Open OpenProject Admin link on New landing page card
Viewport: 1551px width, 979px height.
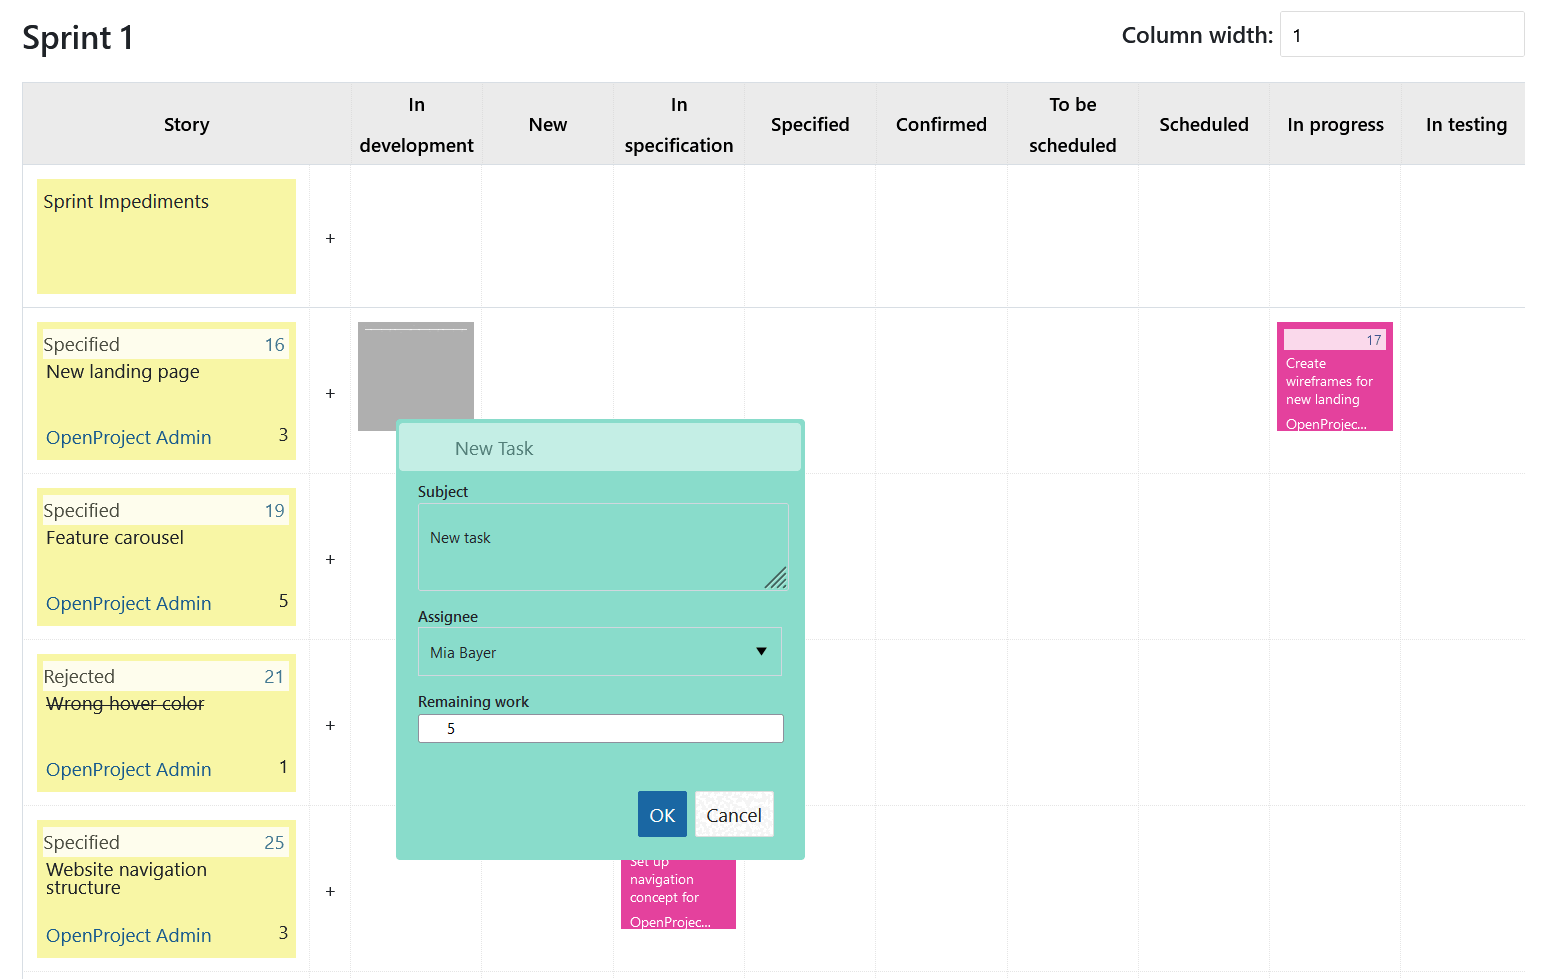pos(128,437)
